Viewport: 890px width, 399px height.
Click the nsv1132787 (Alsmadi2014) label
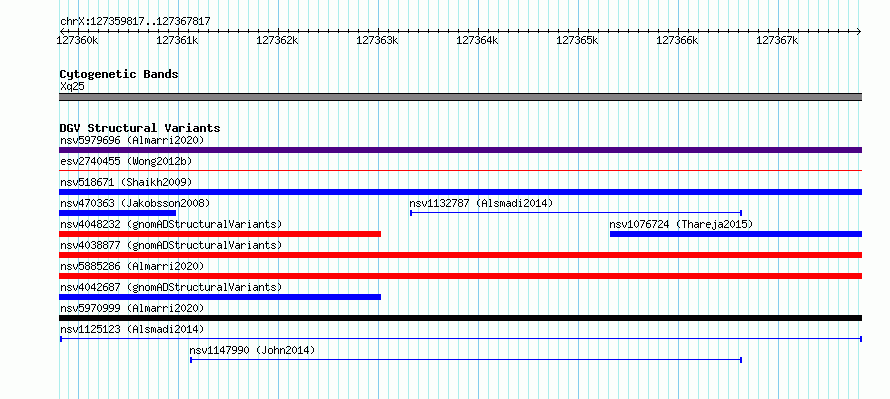pos(481,203)
